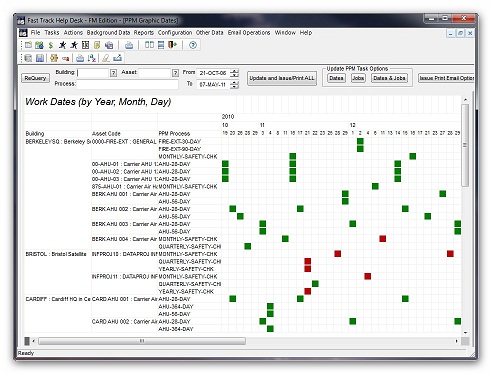This screenshot has height=374, width=492.
Task: Click the yellow notepad icon
Action: pyautogui.click(x=97, y=45)
